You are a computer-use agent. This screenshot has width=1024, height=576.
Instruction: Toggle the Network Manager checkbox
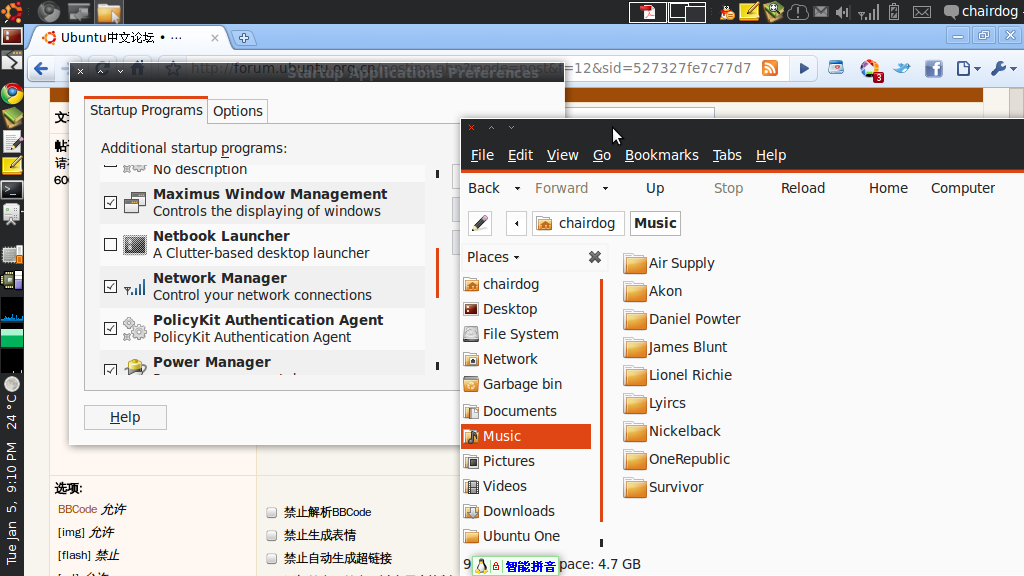111,286
